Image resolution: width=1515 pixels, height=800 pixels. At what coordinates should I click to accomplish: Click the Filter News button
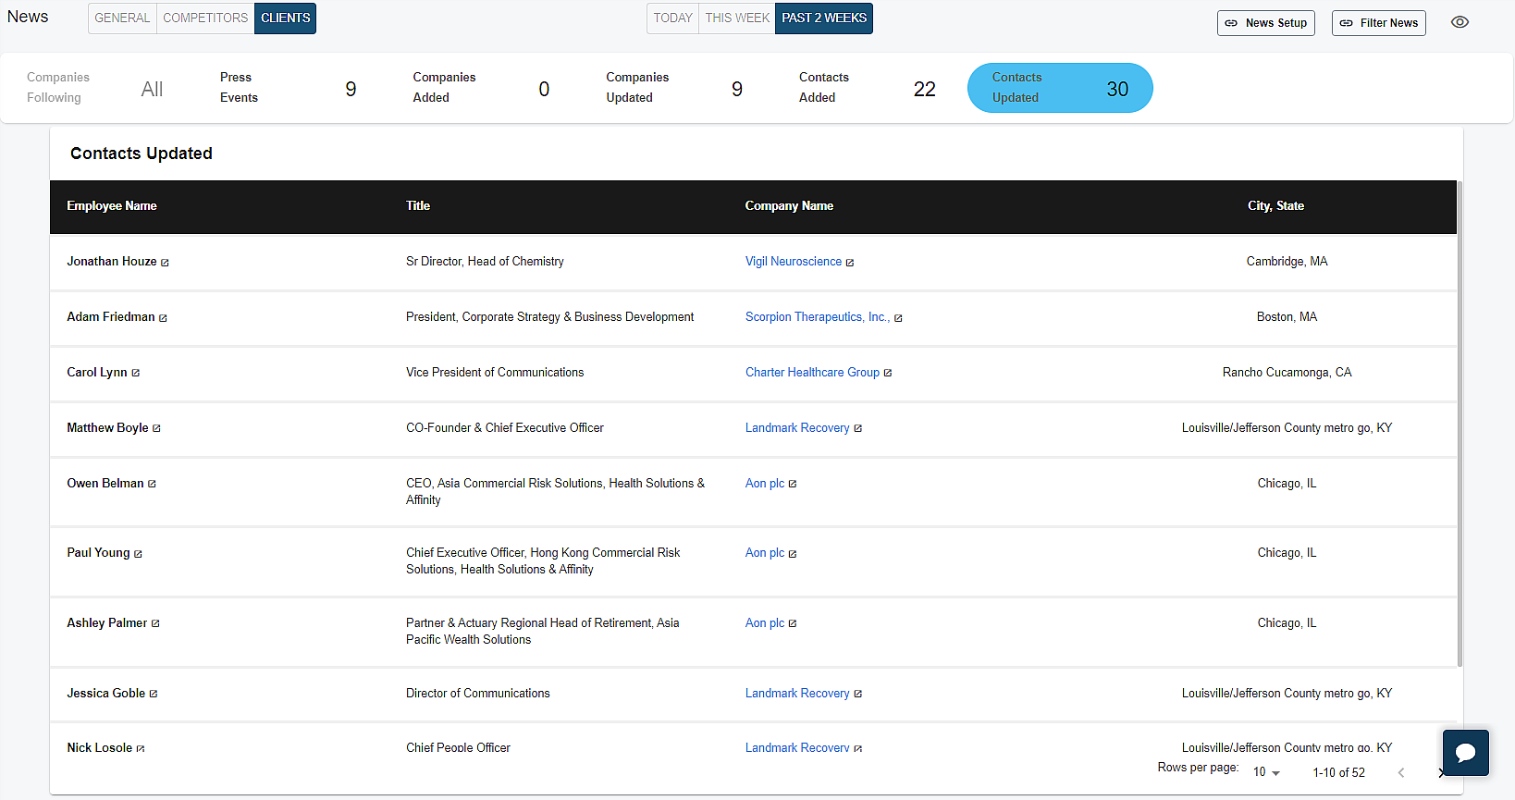1379,23
